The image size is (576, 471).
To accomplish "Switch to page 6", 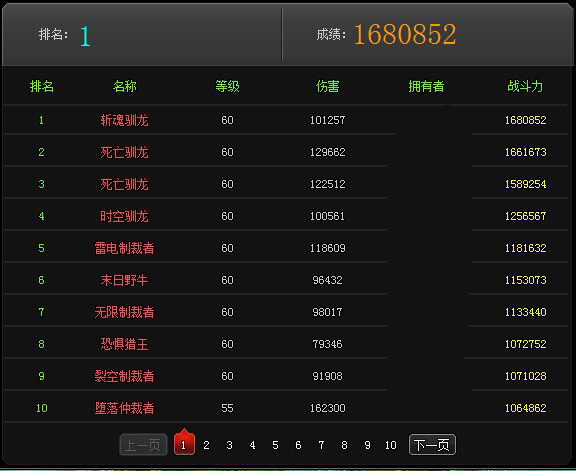I will pos(298,445).
